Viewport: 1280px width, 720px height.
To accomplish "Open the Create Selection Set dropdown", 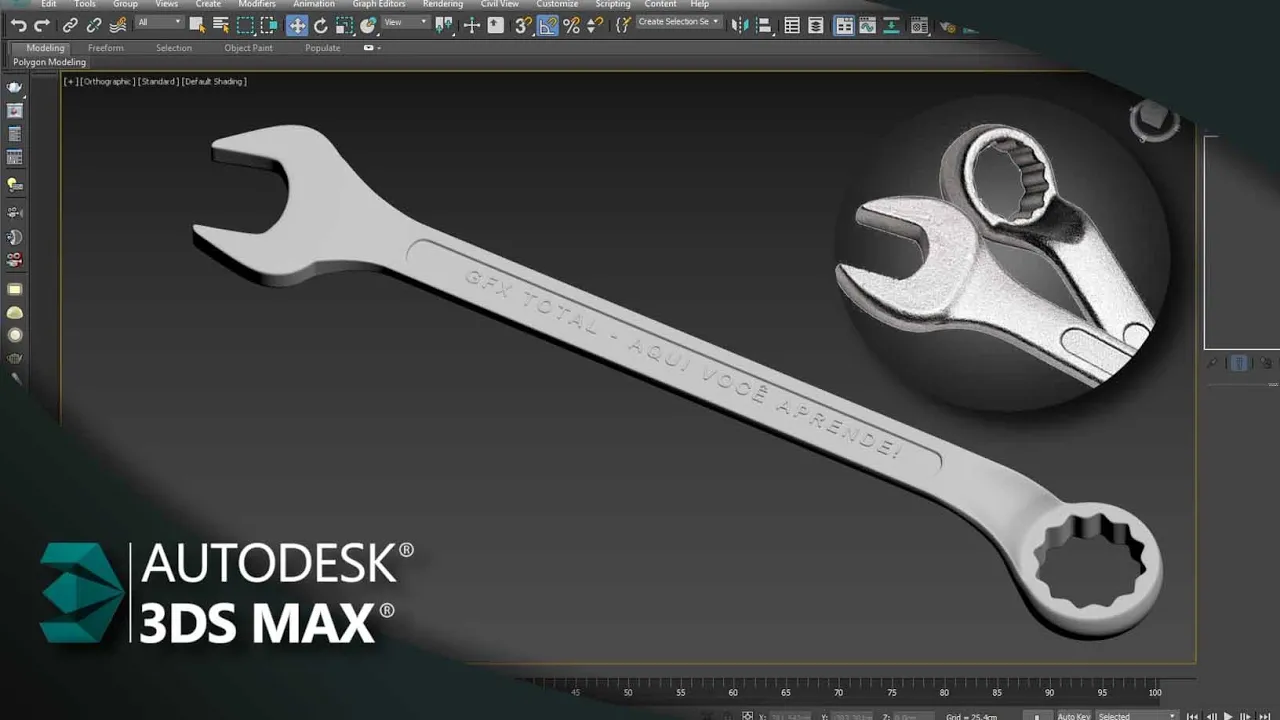I will [679, 22].
